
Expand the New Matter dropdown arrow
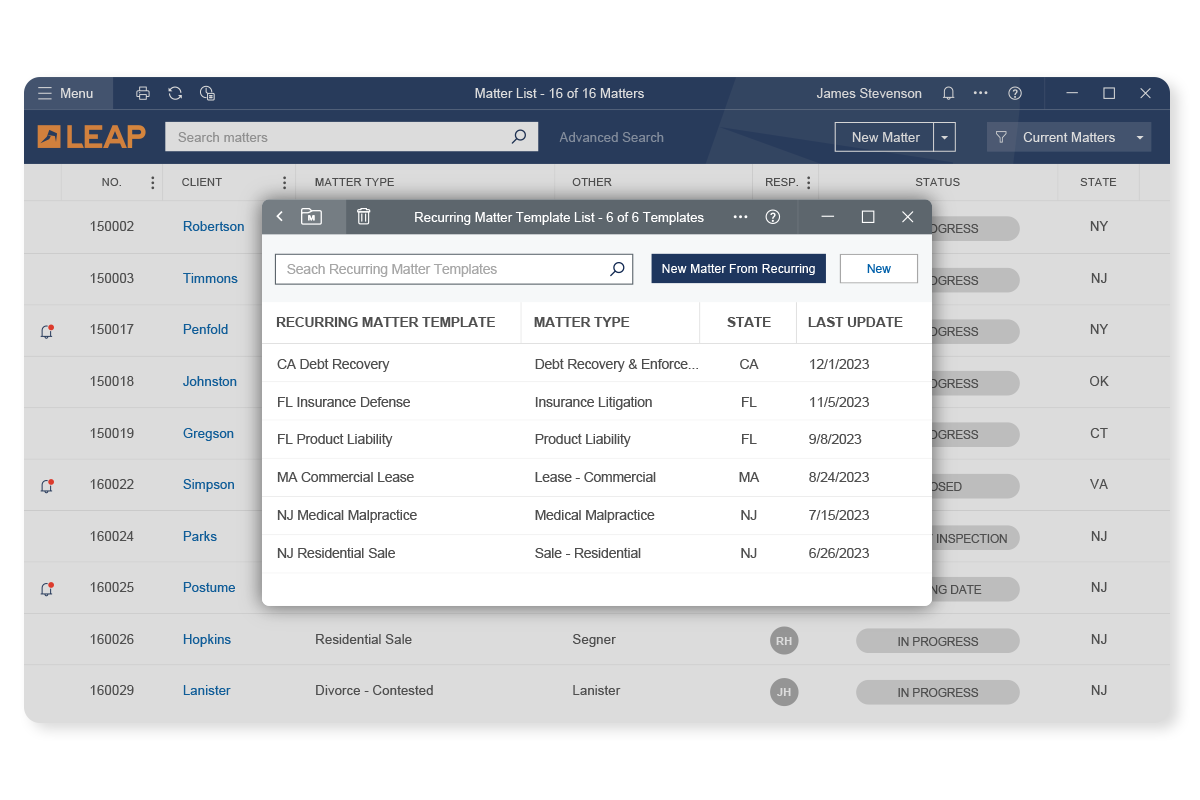click(944, 136)
